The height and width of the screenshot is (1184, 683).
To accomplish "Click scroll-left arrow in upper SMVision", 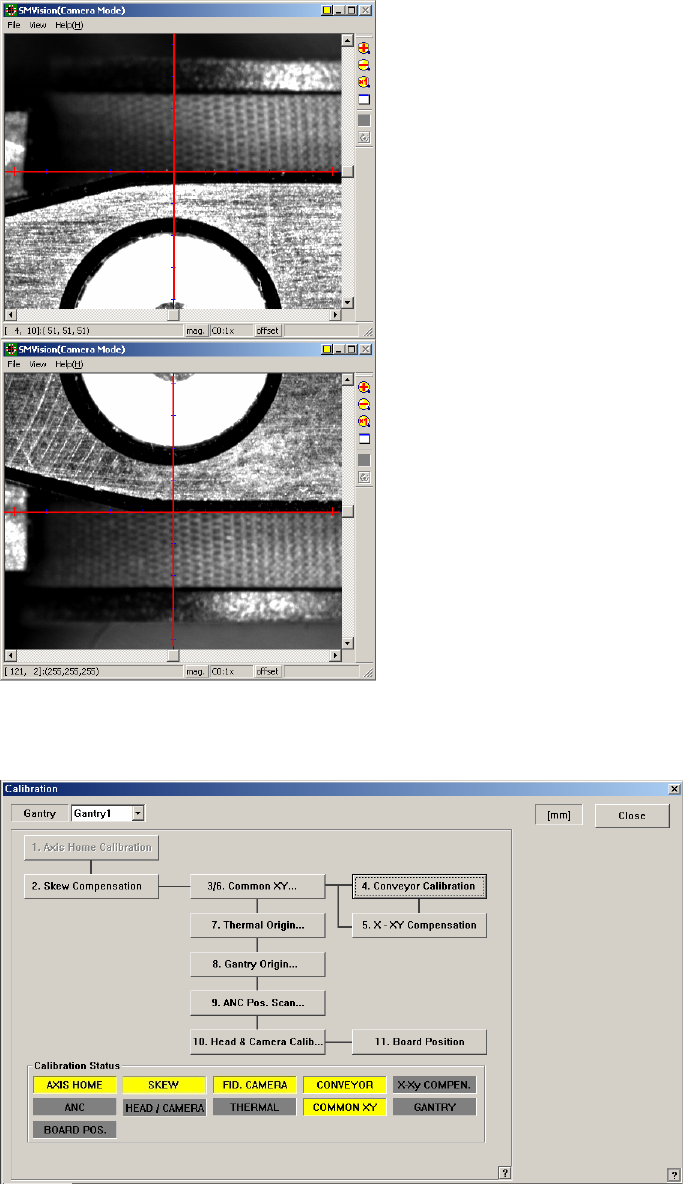I will tap(10, 315).
